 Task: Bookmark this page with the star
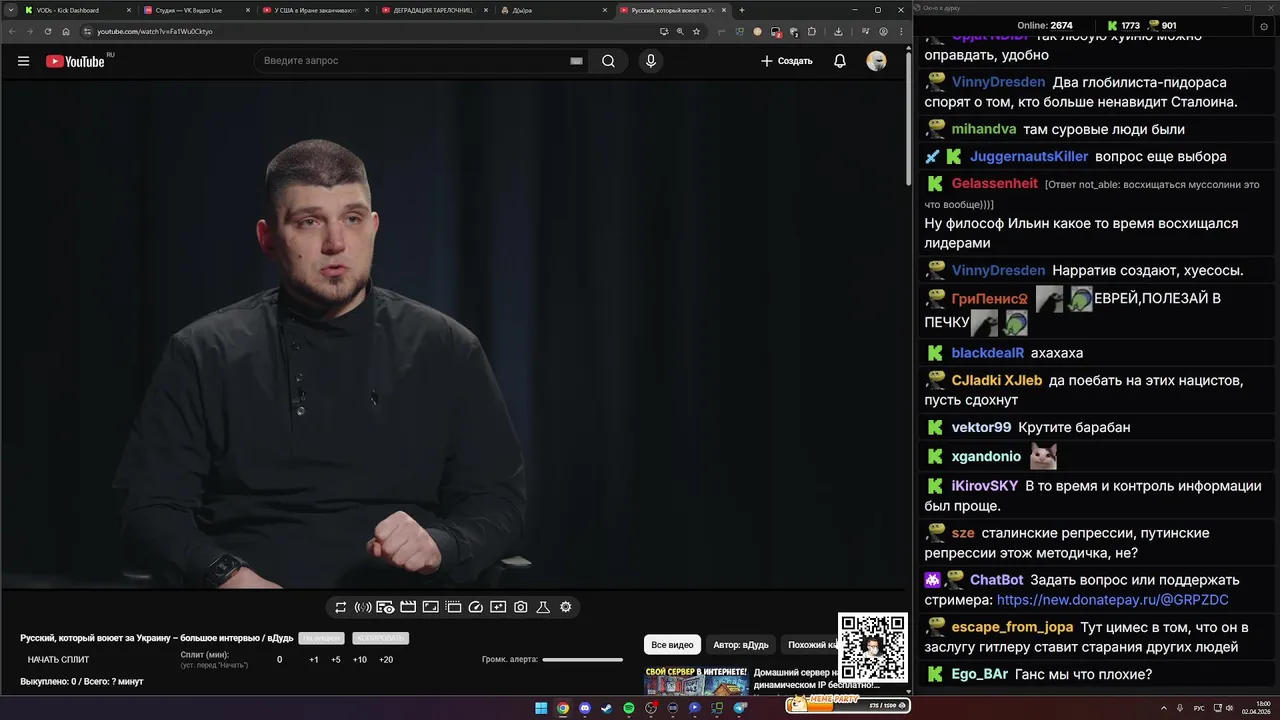click(x=697, y=31)
